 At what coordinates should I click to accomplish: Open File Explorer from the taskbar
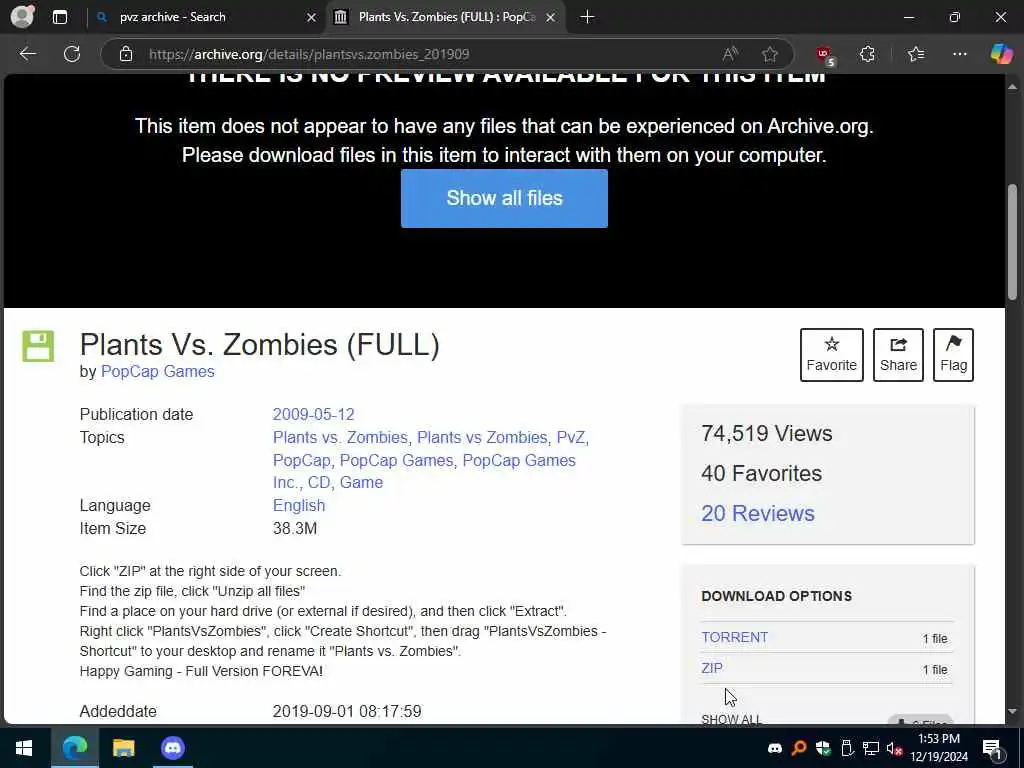click(123, 748)
